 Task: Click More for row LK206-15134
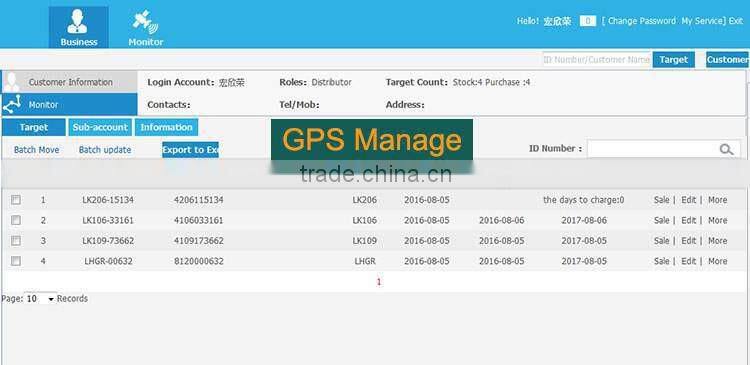(717, 200)
